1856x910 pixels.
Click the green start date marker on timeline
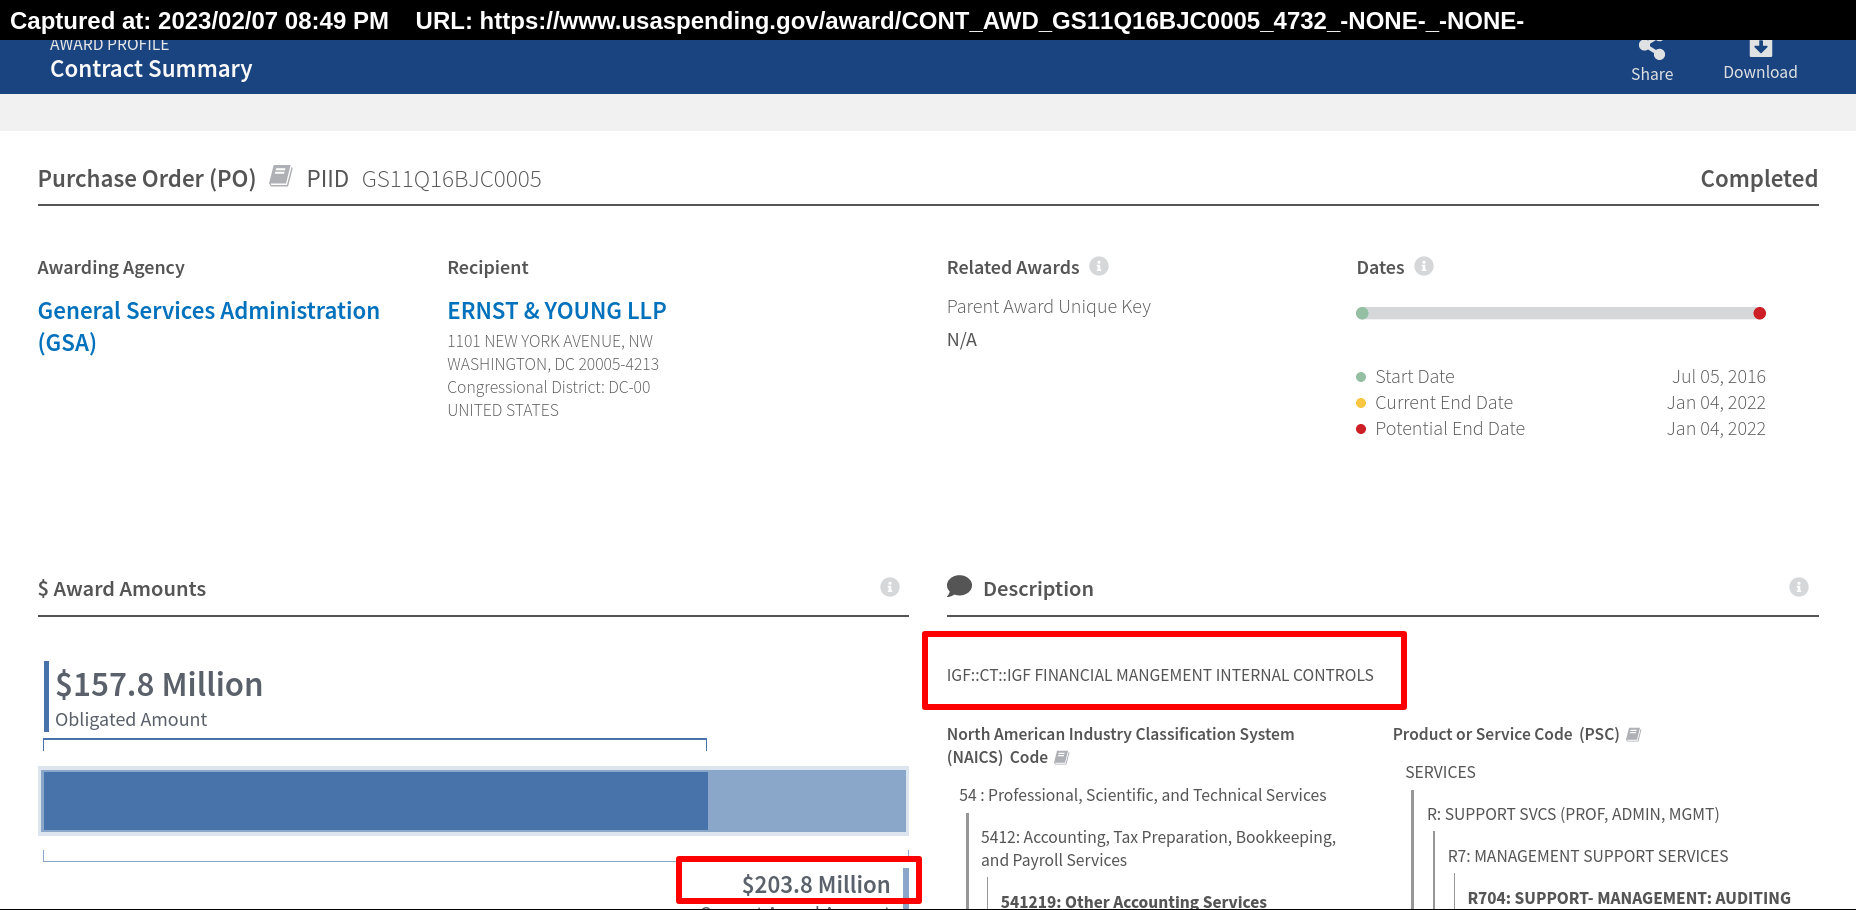coord(1362,313)
